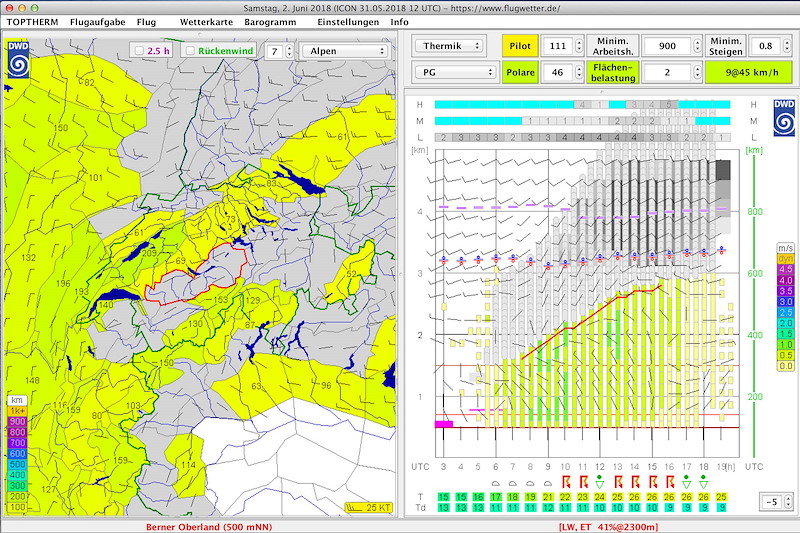Image resolution: width=800 pixels, height=533 pixels.
Task: Click the 25 KT wind barb legend
Action: pos(369,507)
